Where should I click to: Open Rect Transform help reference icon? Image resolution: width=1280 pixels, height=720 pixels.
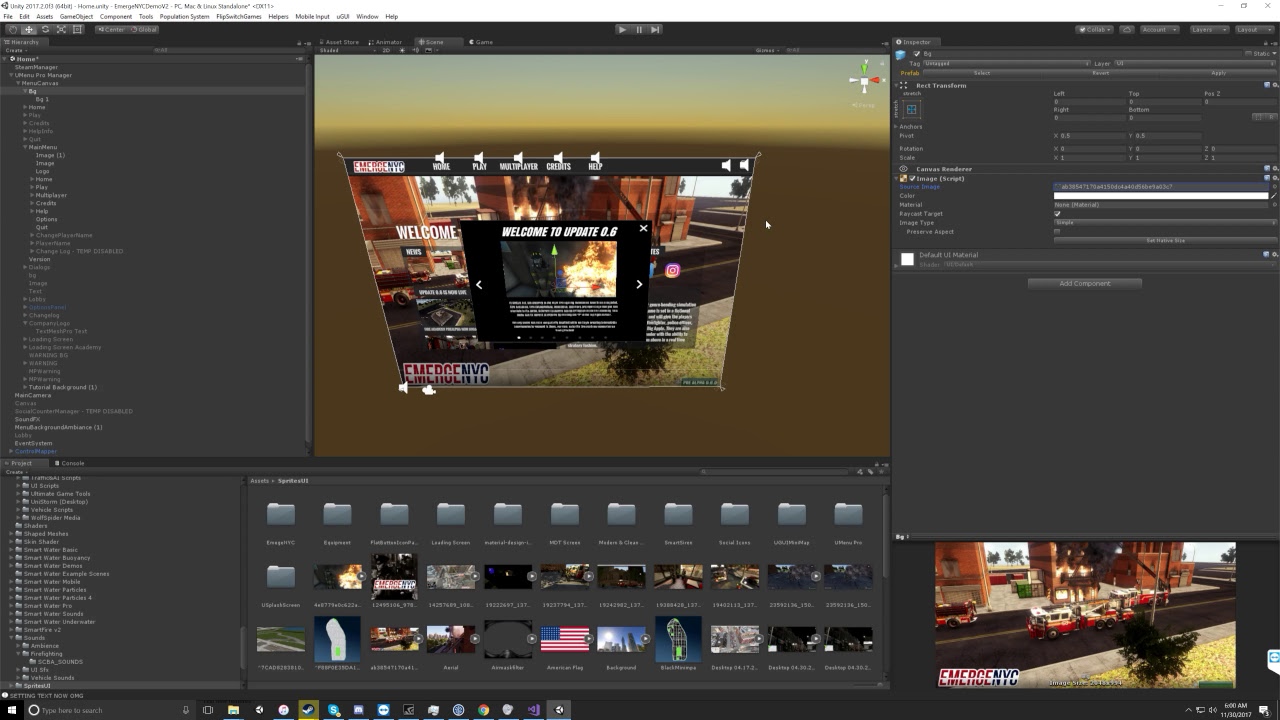pyautogui.click(x=1266, y=85)
